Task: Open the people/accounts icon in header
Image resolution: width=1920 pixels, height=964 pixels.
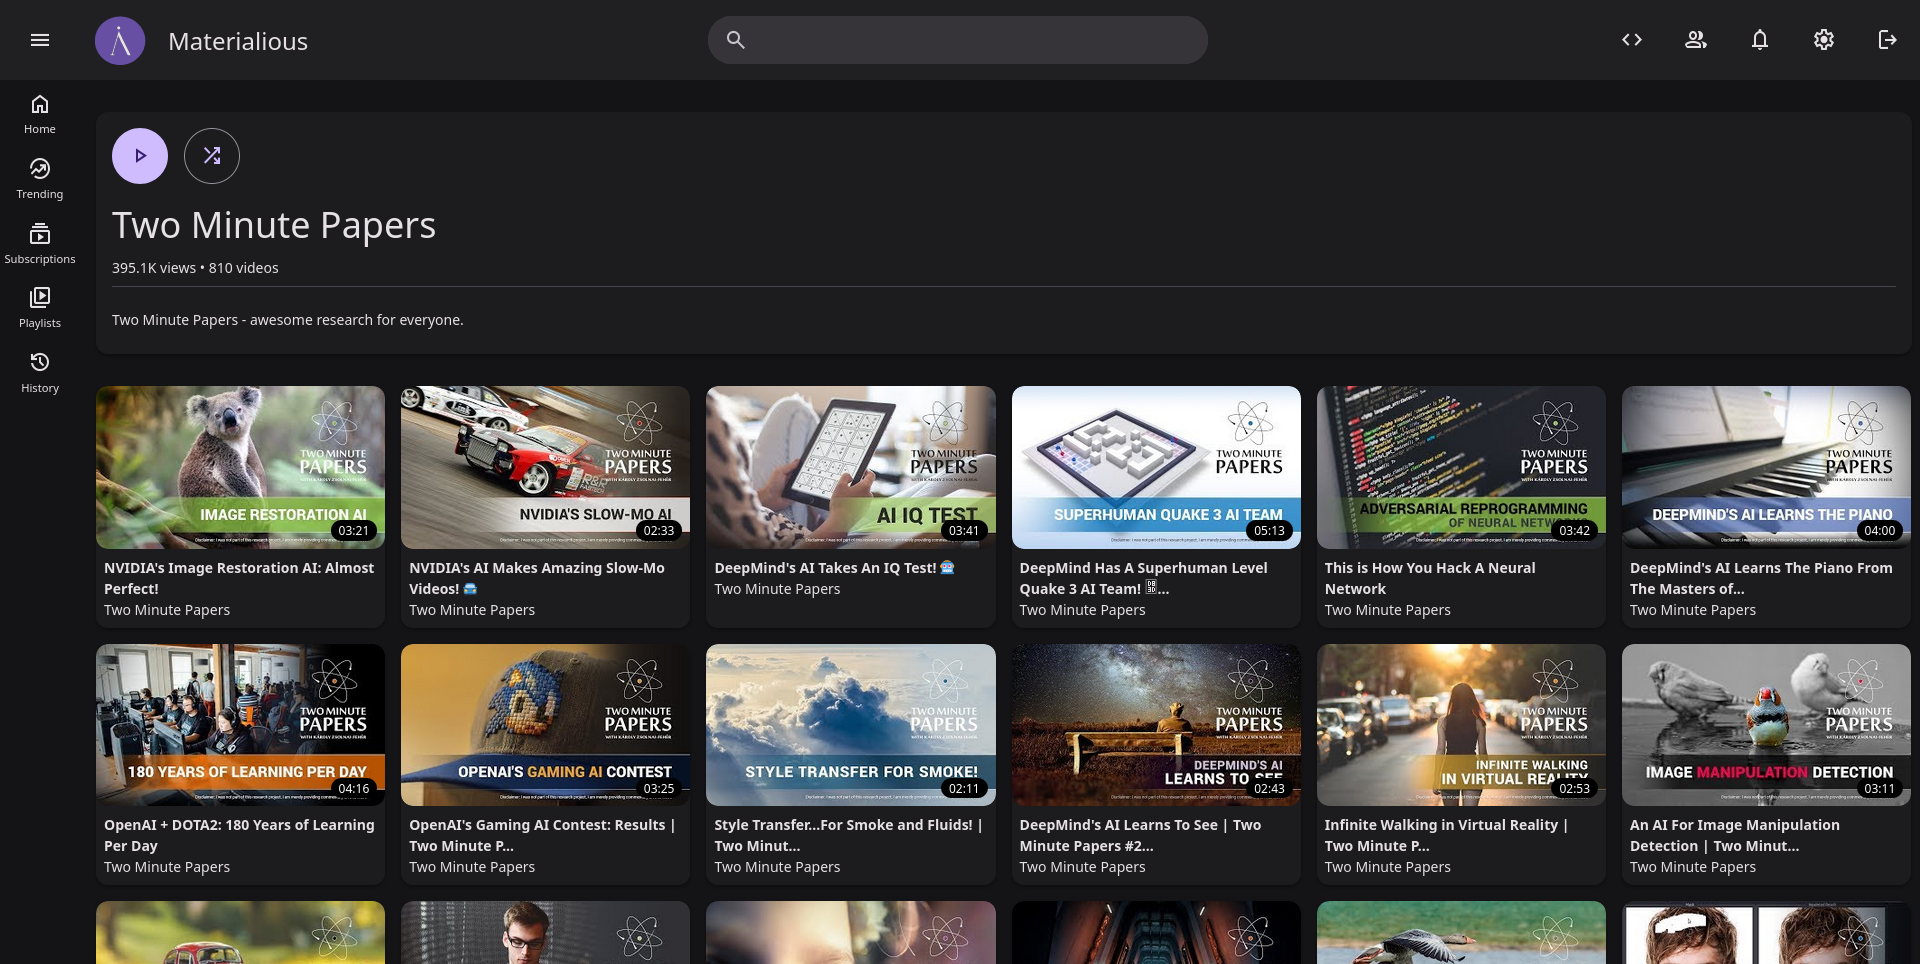Action: (1696, 40)
